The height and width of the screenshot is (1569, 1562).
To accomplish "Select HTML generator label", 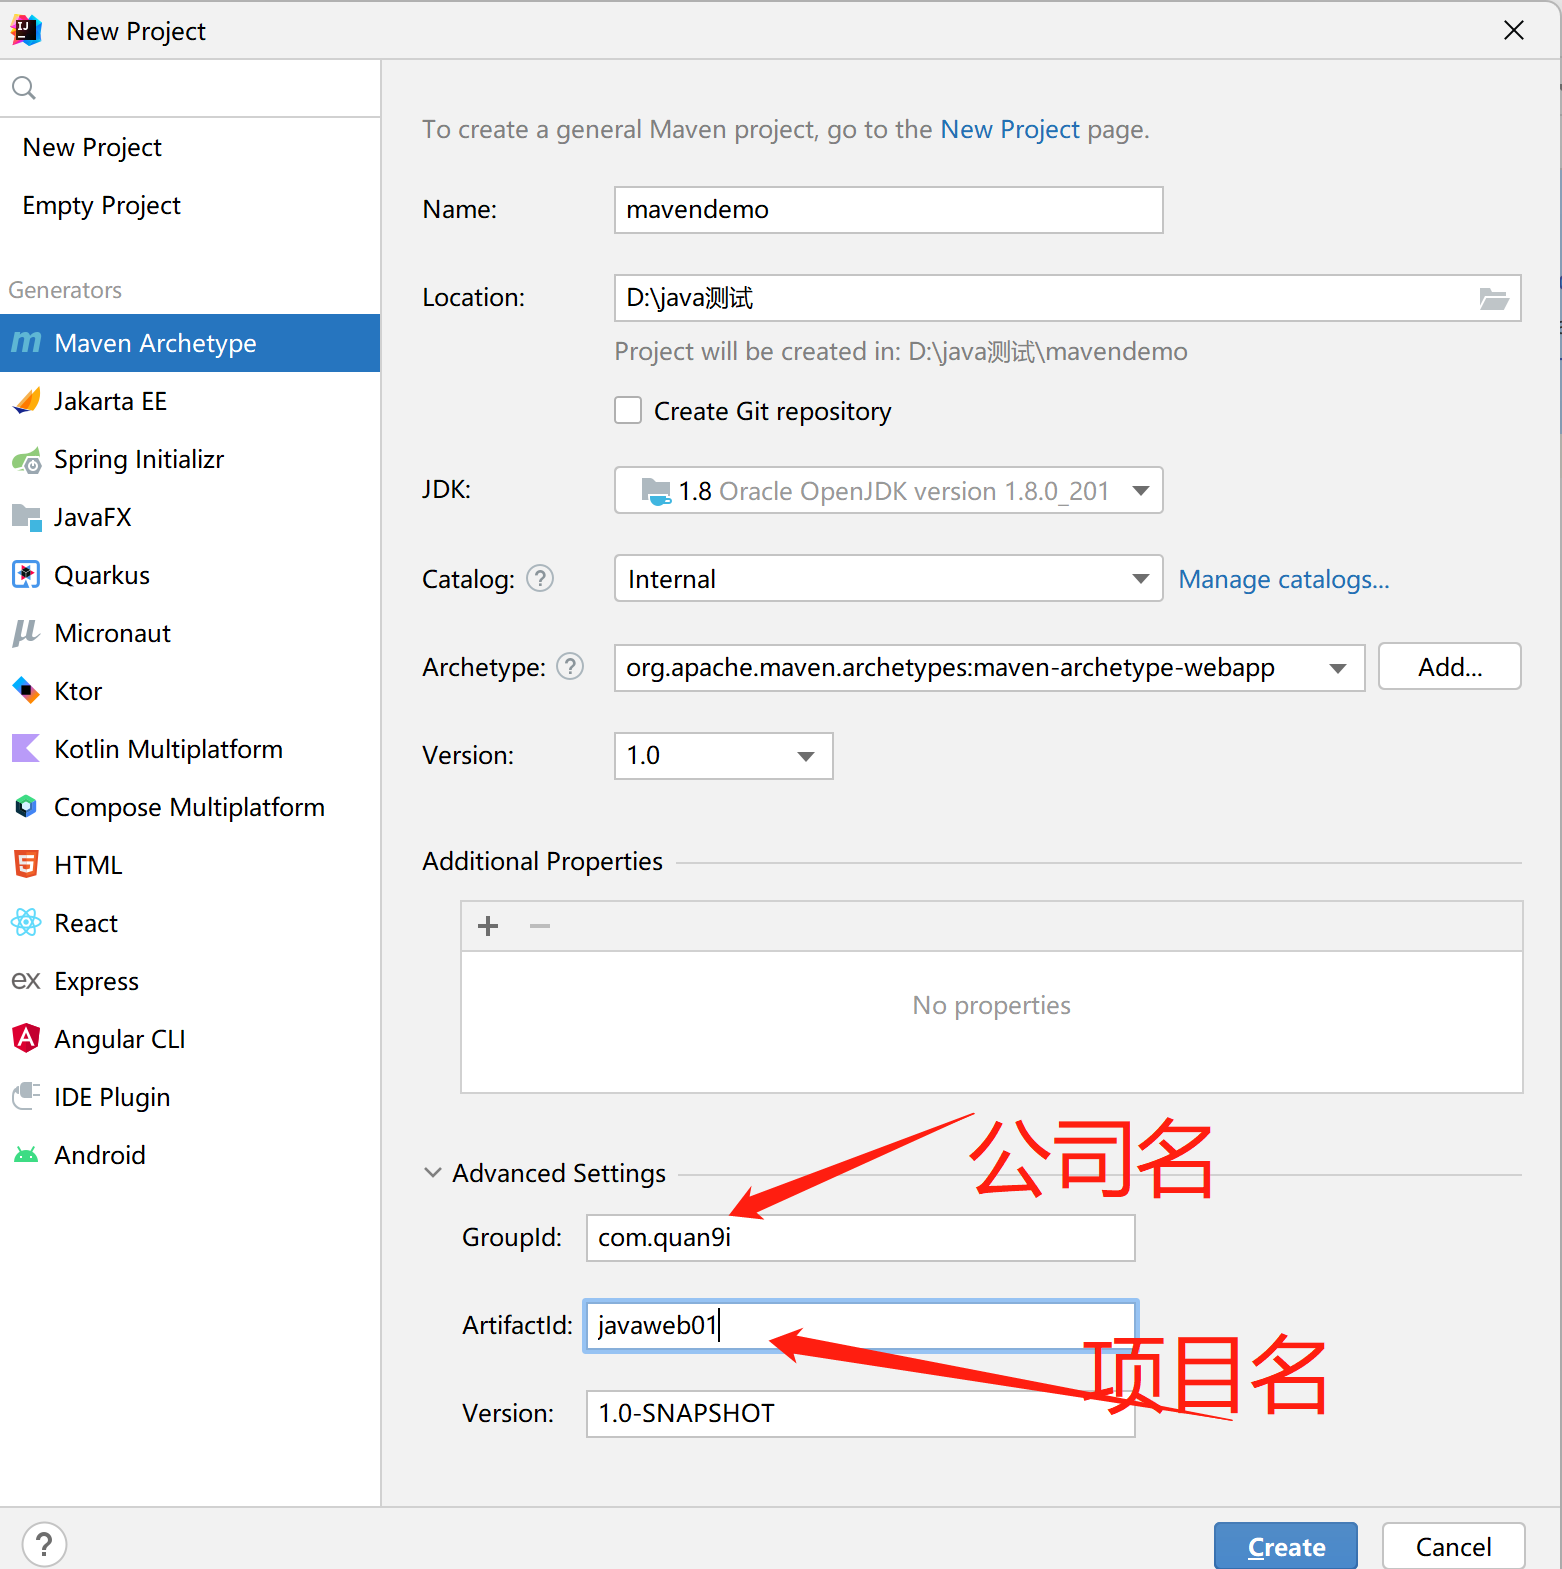I will coord(88,865).
